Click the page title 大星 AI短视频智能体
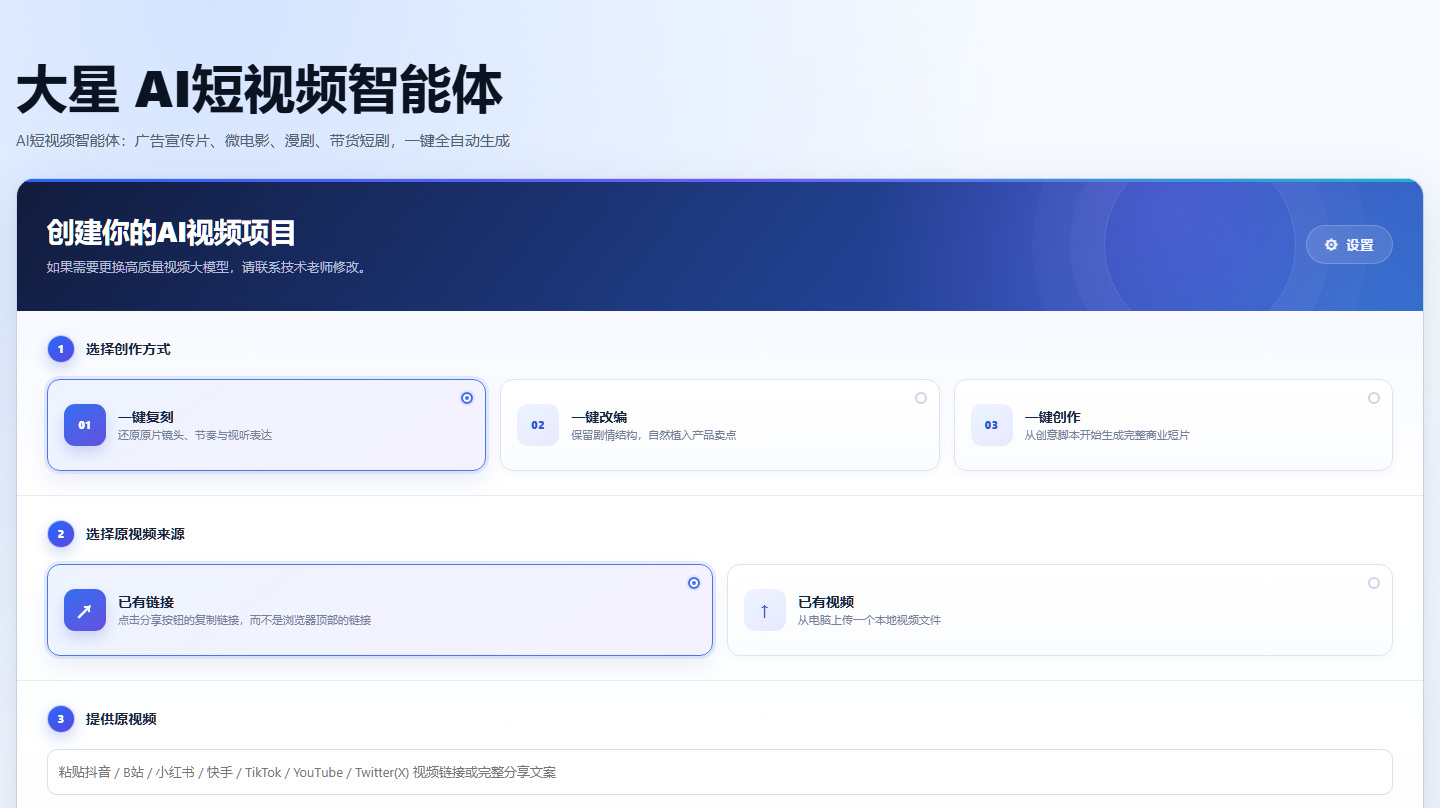The height and width of the screenshot is (808, 1440). (x=260, y=91)
